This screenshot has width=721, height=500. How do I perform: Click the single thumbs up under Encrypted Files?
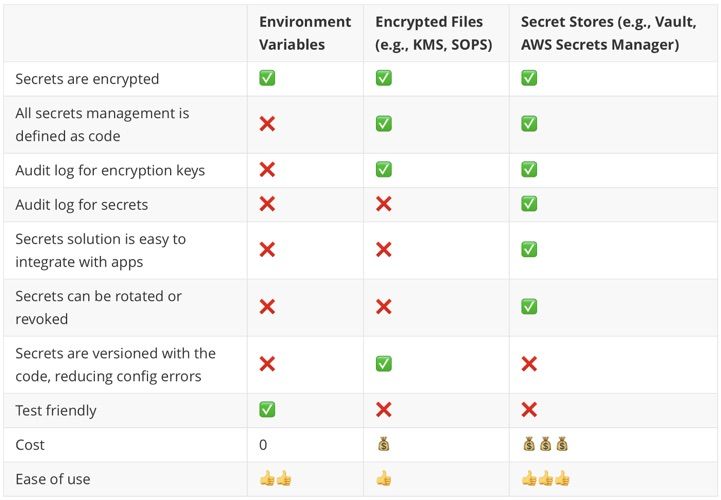tap(383, 478)
